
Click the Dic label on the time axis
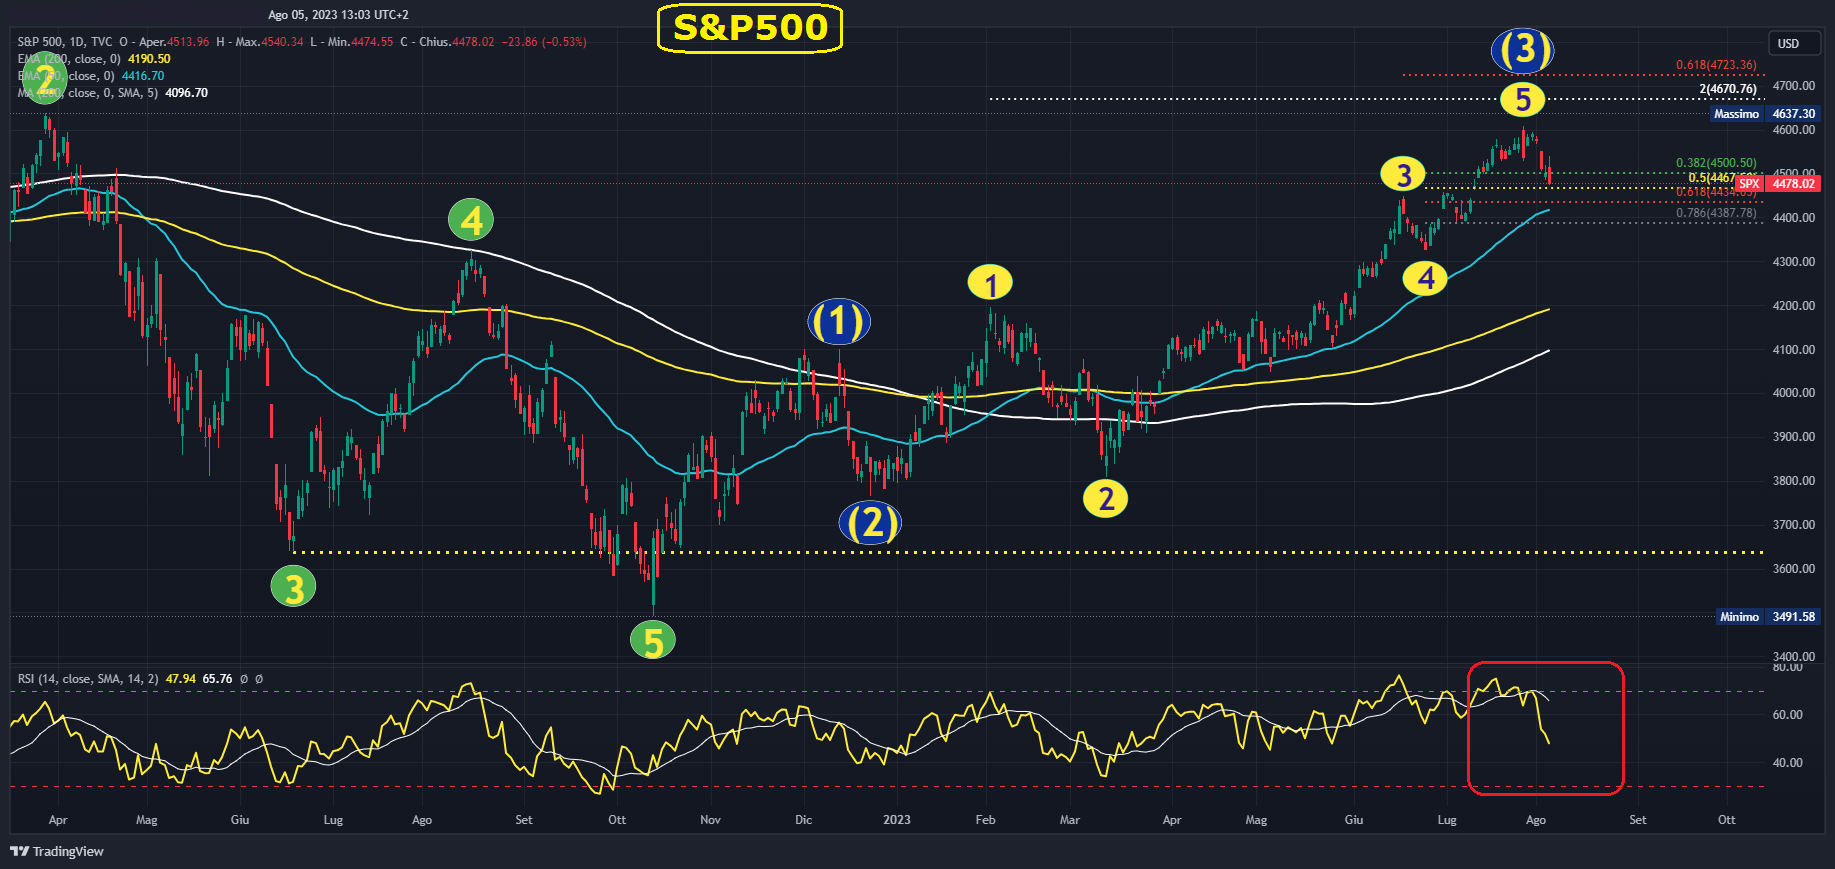803,820
